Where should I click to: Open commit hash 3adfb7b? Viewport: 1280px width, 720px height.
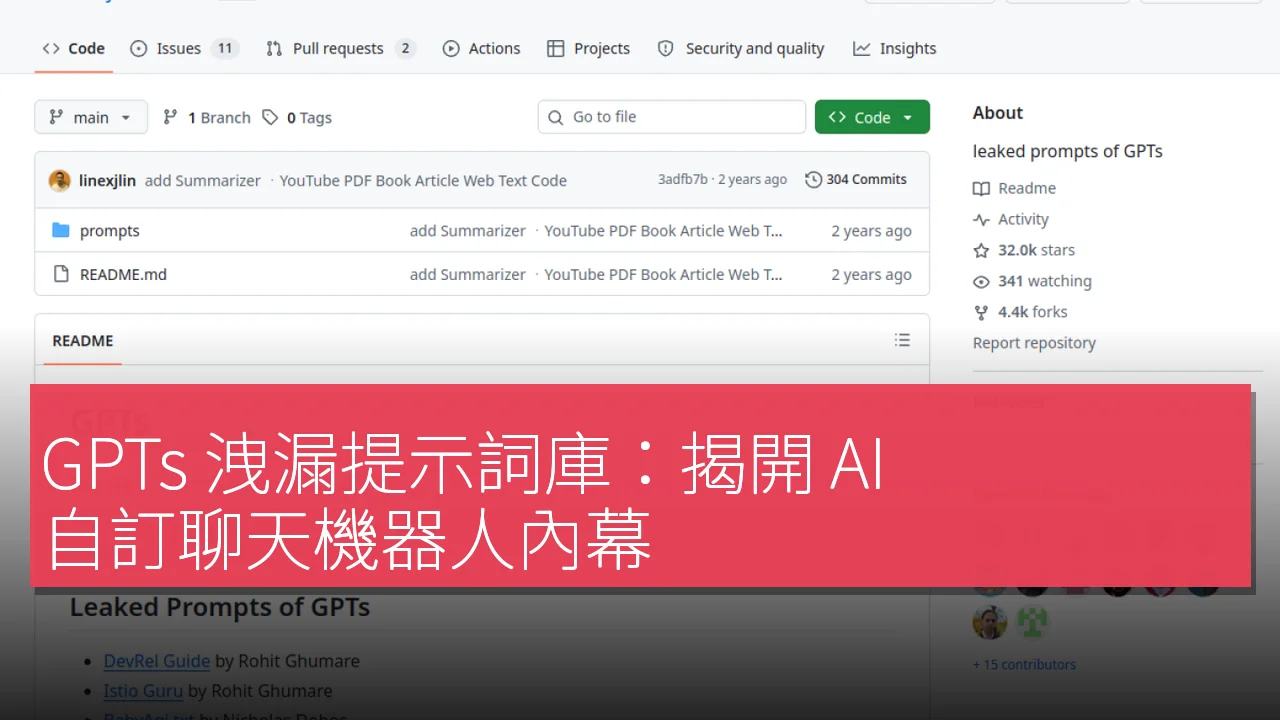click(683, 180)
